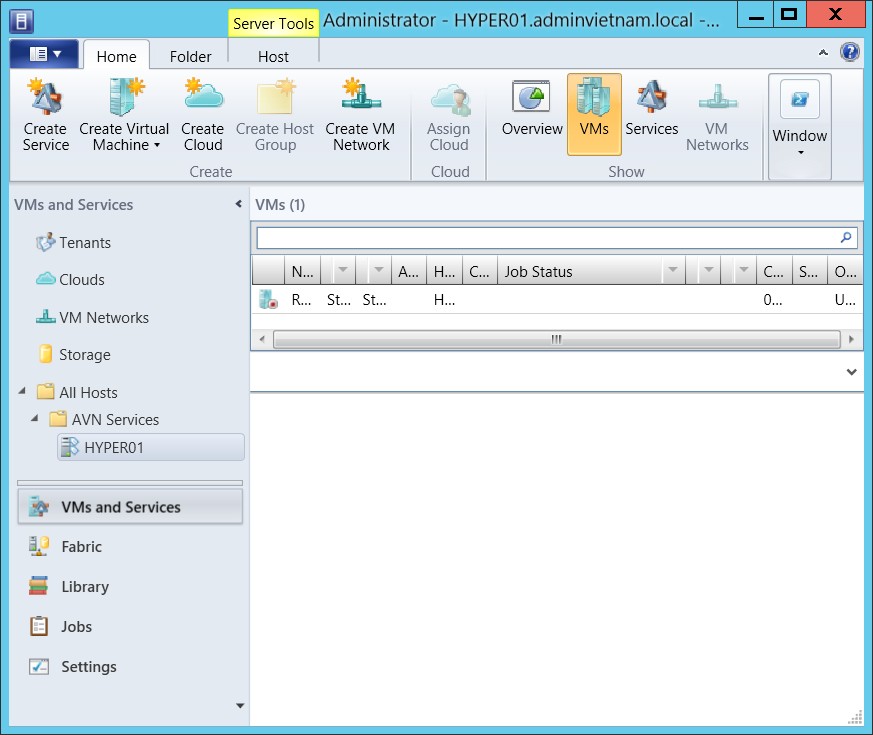
Task: Click the Create Service ribbon icon
Action: (x=46, y=115)
